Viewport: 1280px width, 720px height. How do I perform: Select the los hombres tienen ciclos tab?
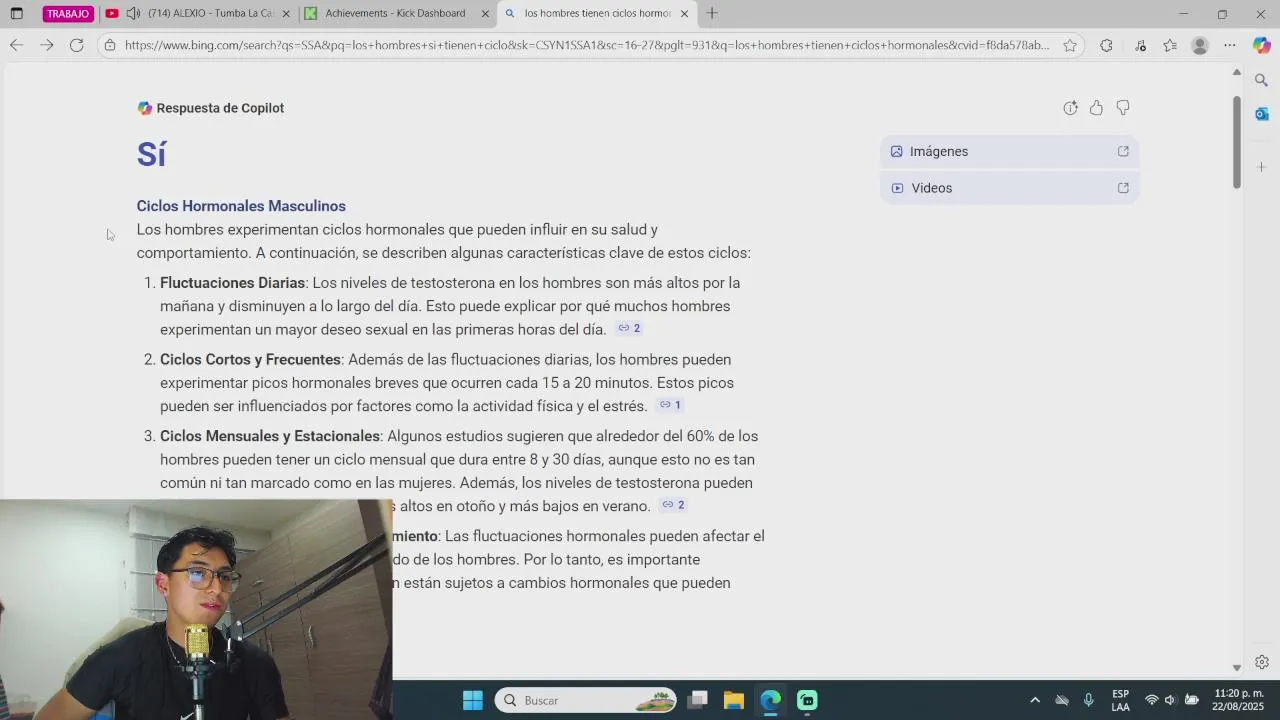pos(598,14)
